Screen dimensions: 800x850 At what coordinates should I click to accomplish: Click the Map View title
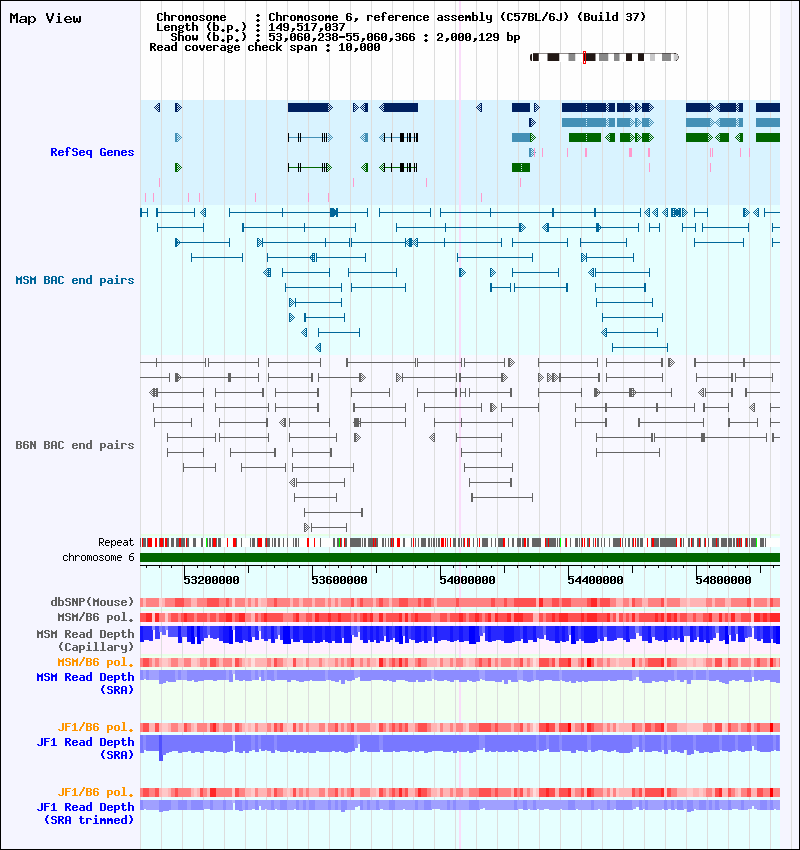(x=46, y=18)
